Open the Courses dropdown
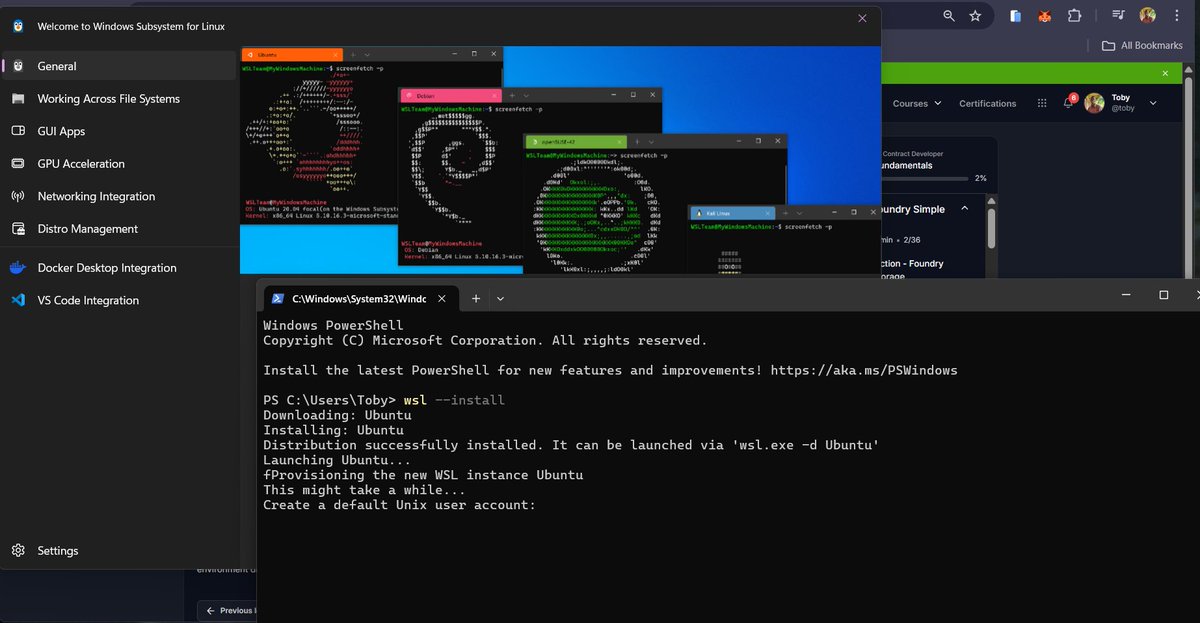Viewport: 1200px width, 623px height. (x=915, y=103)
